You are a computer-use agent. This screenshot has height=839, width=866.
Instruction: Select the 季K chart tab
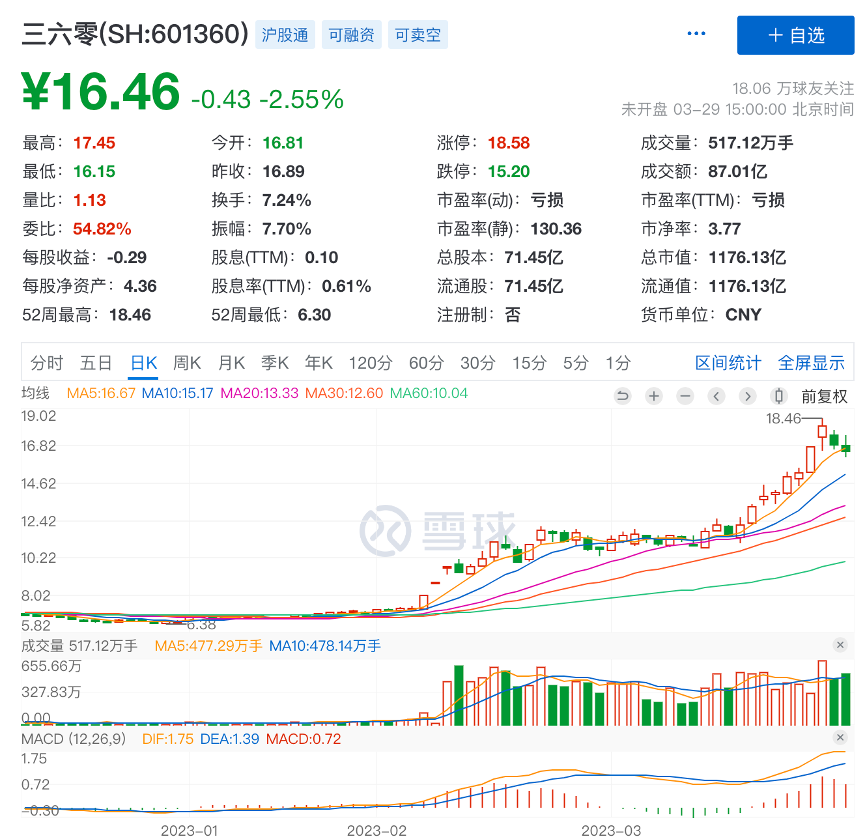click(x=274, y=363)
